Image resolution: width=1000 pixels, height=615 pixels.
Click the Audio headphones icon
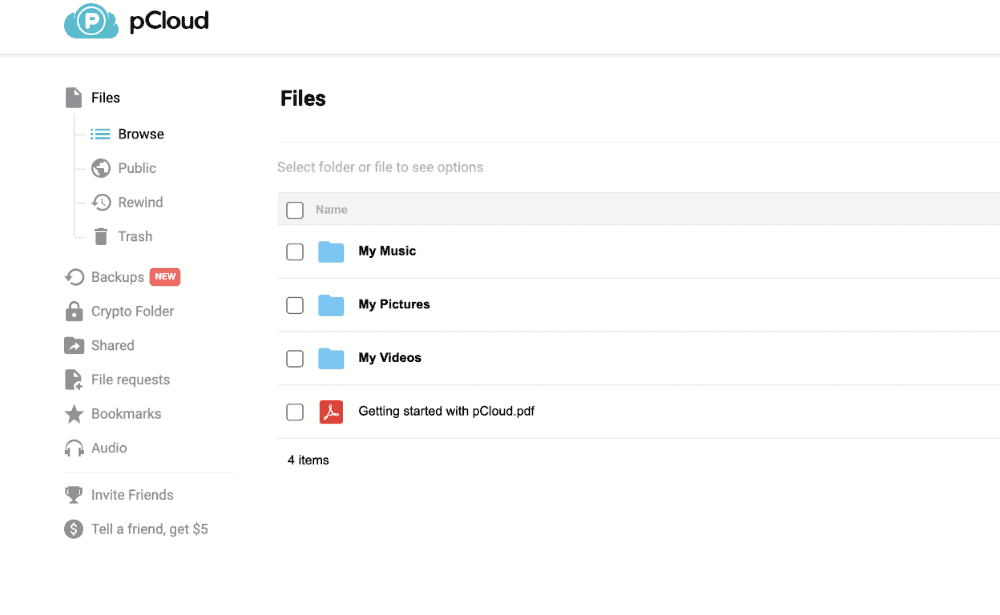tap(74, 449)
